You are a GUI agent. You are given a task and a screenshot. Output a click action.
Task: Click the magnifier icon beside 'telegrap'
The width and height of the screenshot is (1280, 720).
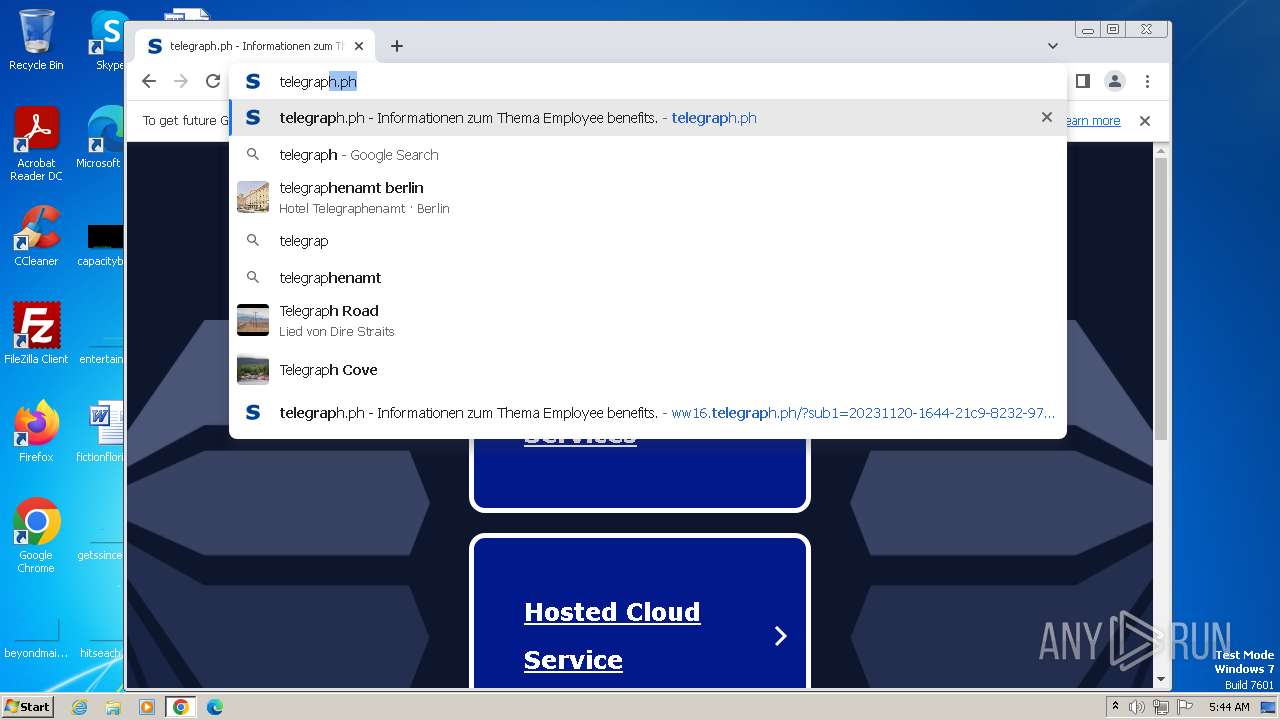(x=253, y=241)
